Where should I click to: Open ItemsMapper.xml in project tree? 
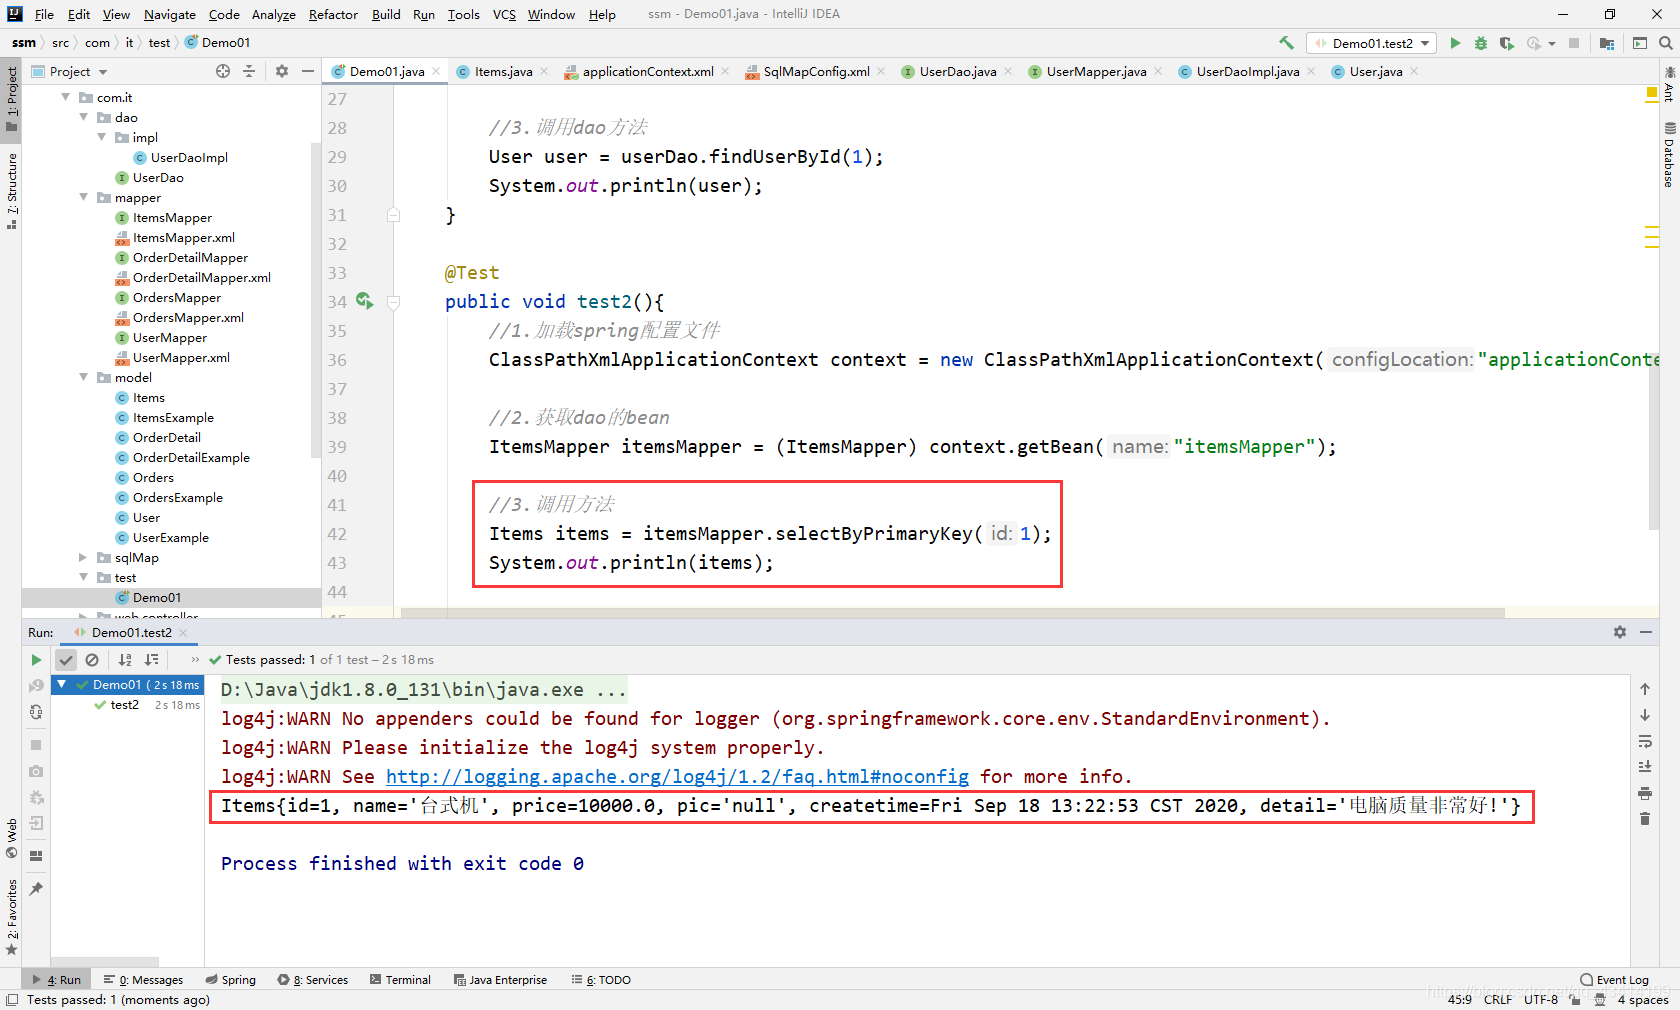184,237
